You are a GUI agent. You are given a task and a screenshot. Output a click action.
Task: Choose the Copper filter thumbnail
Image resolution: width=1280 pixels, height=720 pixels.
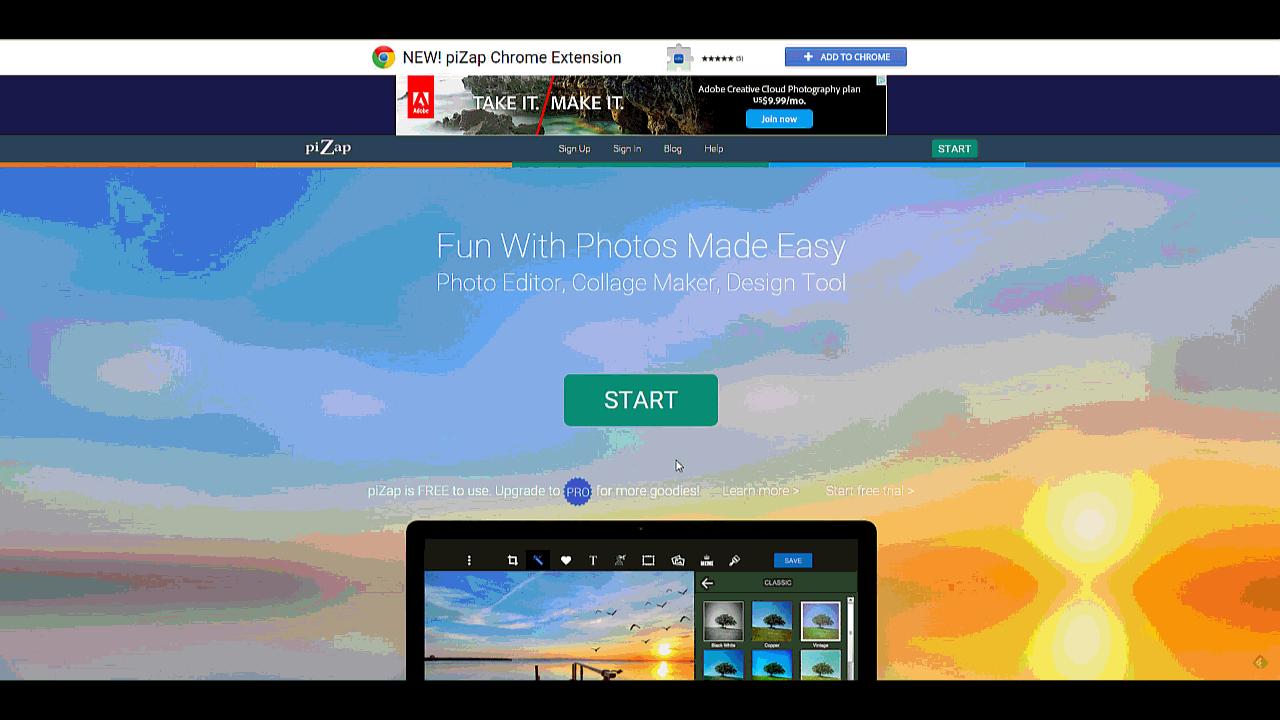coord(772,621)
